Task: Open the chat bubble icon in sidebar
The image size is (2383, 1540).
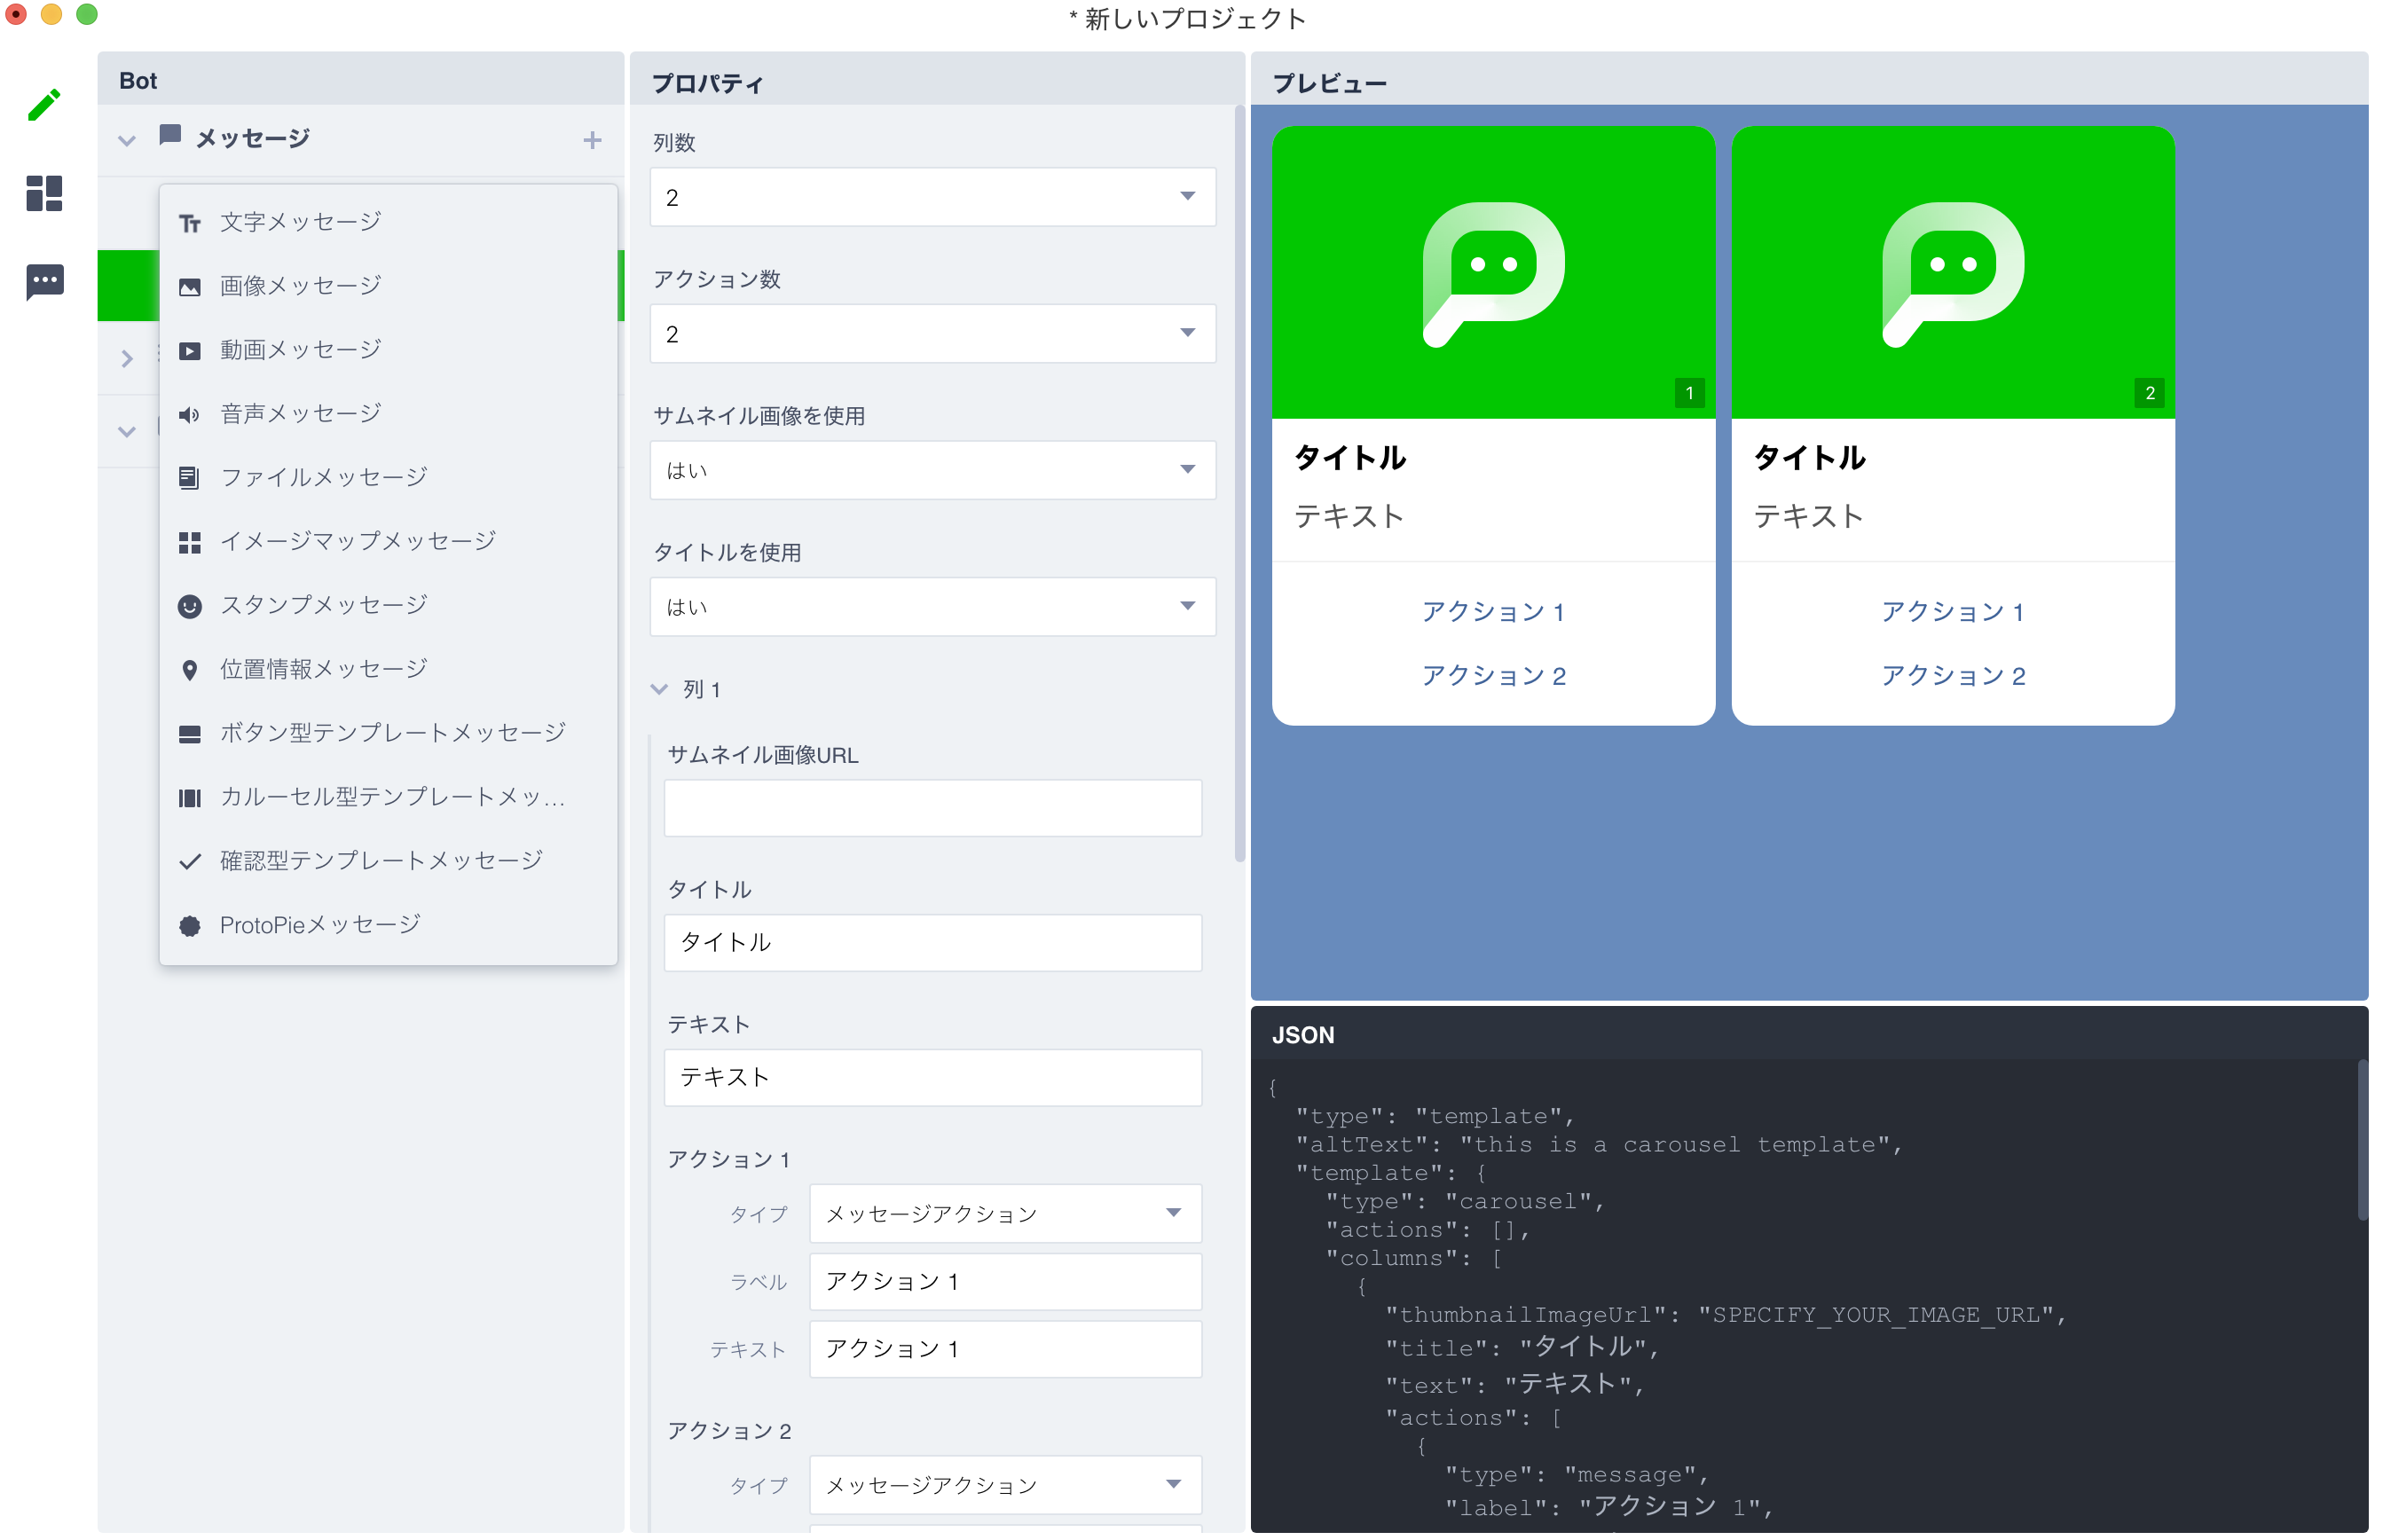Action: 45,282
